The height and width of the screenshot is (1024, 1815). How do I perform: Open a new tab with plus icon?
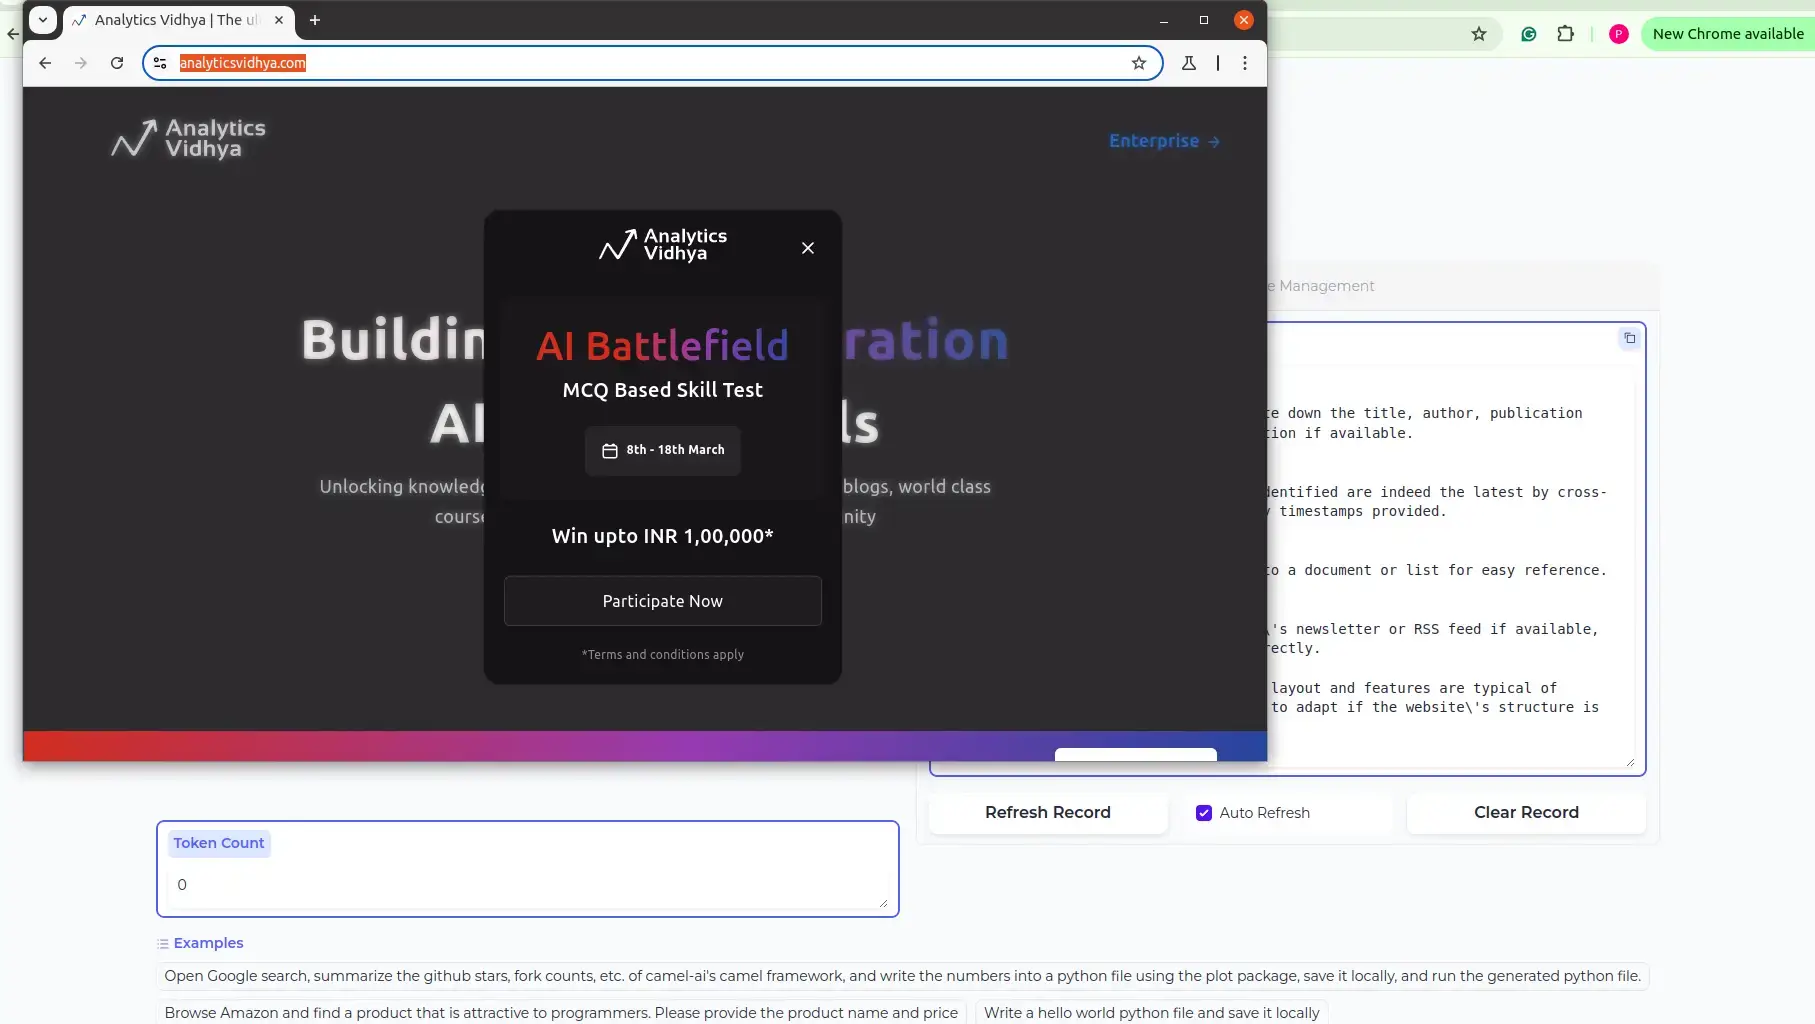(x=315, y=20)
